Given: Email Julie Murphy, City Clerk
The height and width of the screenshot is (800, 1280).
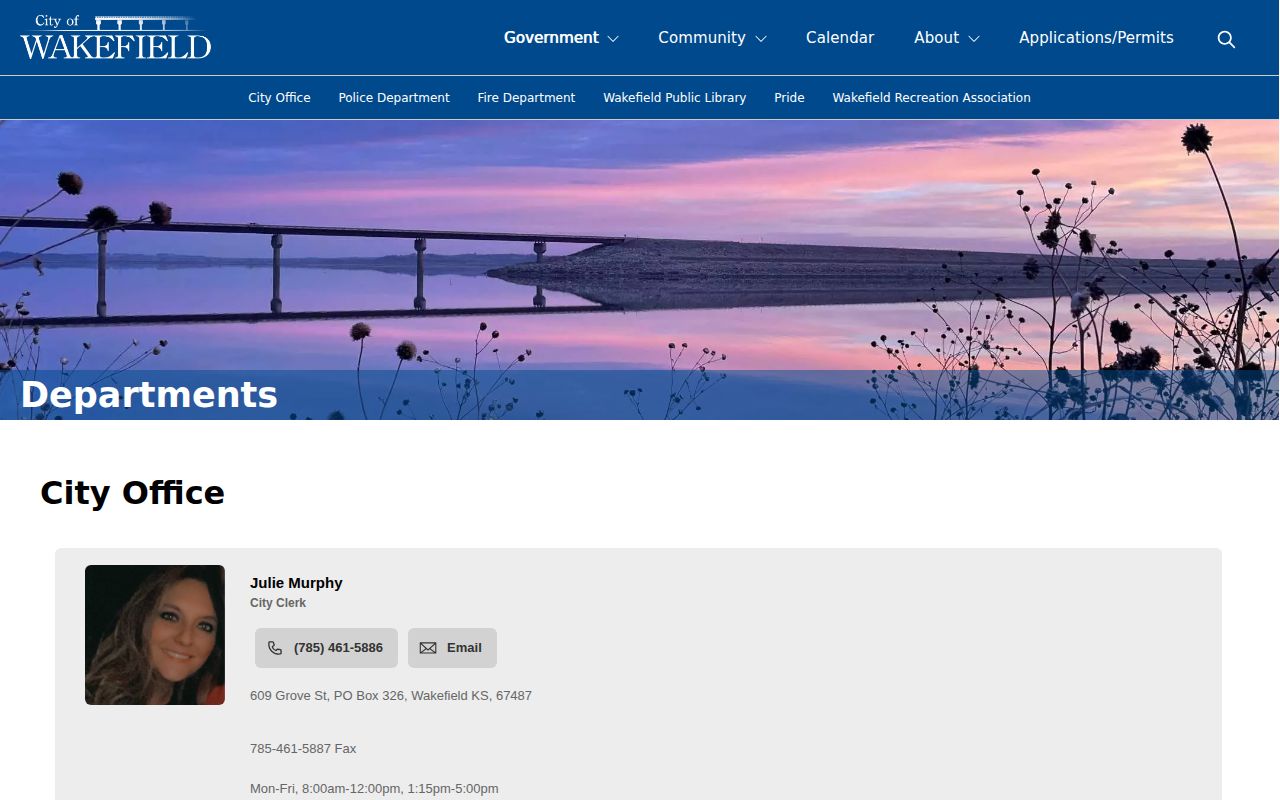Looking at the screenshot, I should coord(452,648).
